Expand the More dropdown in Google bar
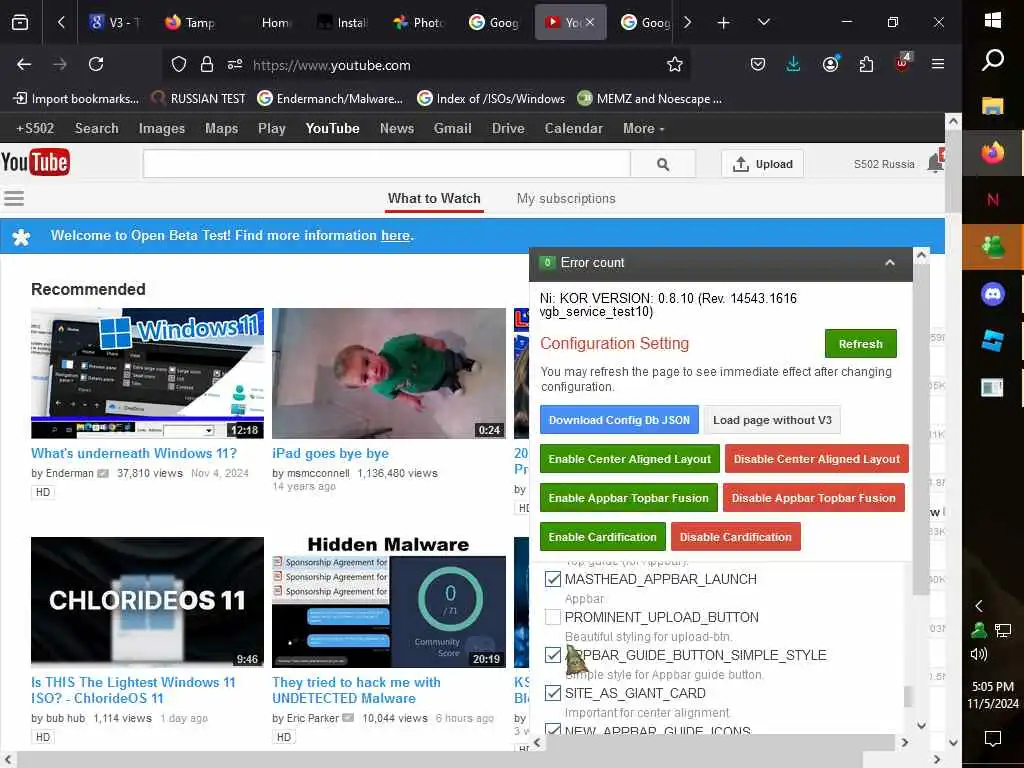Screen dimensions: 1024x768 pyautogui.click(x=643, y=129)
